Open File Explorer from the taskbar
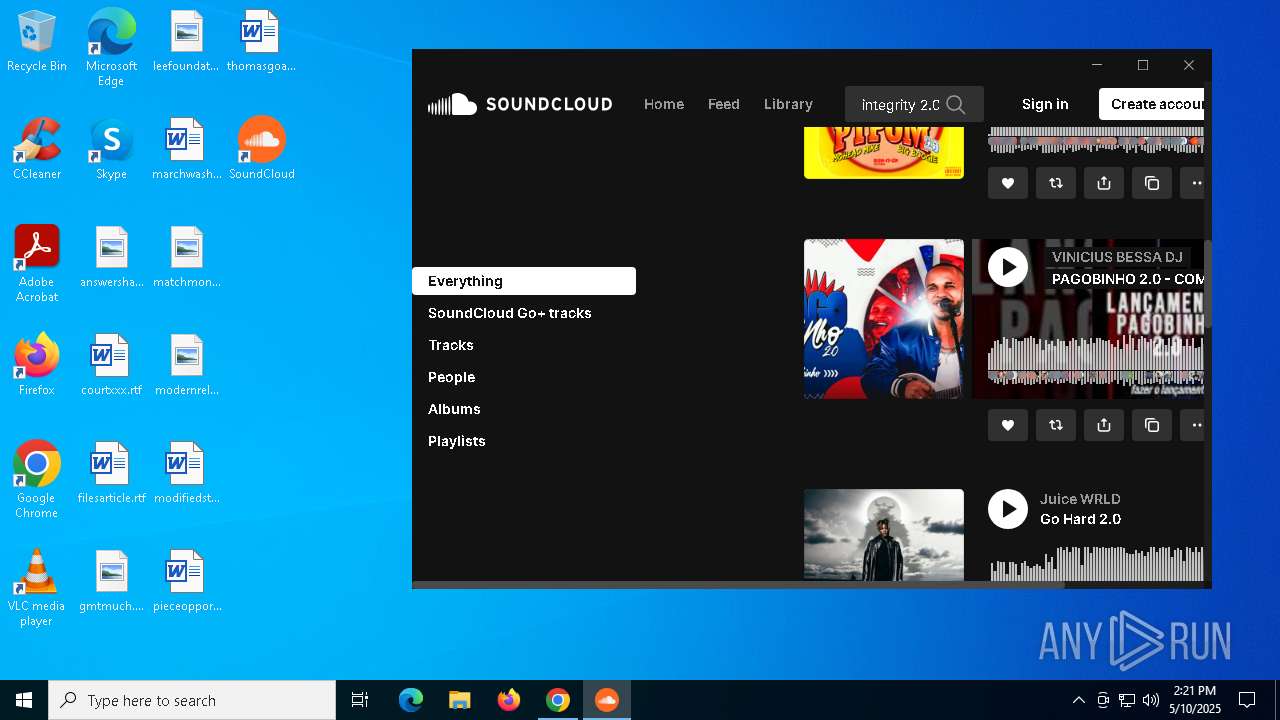 coord(460,700)
